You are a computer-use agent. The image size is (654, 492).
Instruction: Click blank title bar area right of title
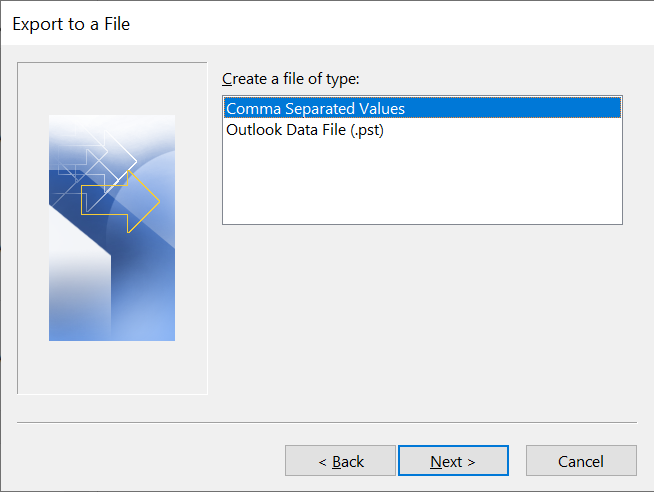(400, 24)
